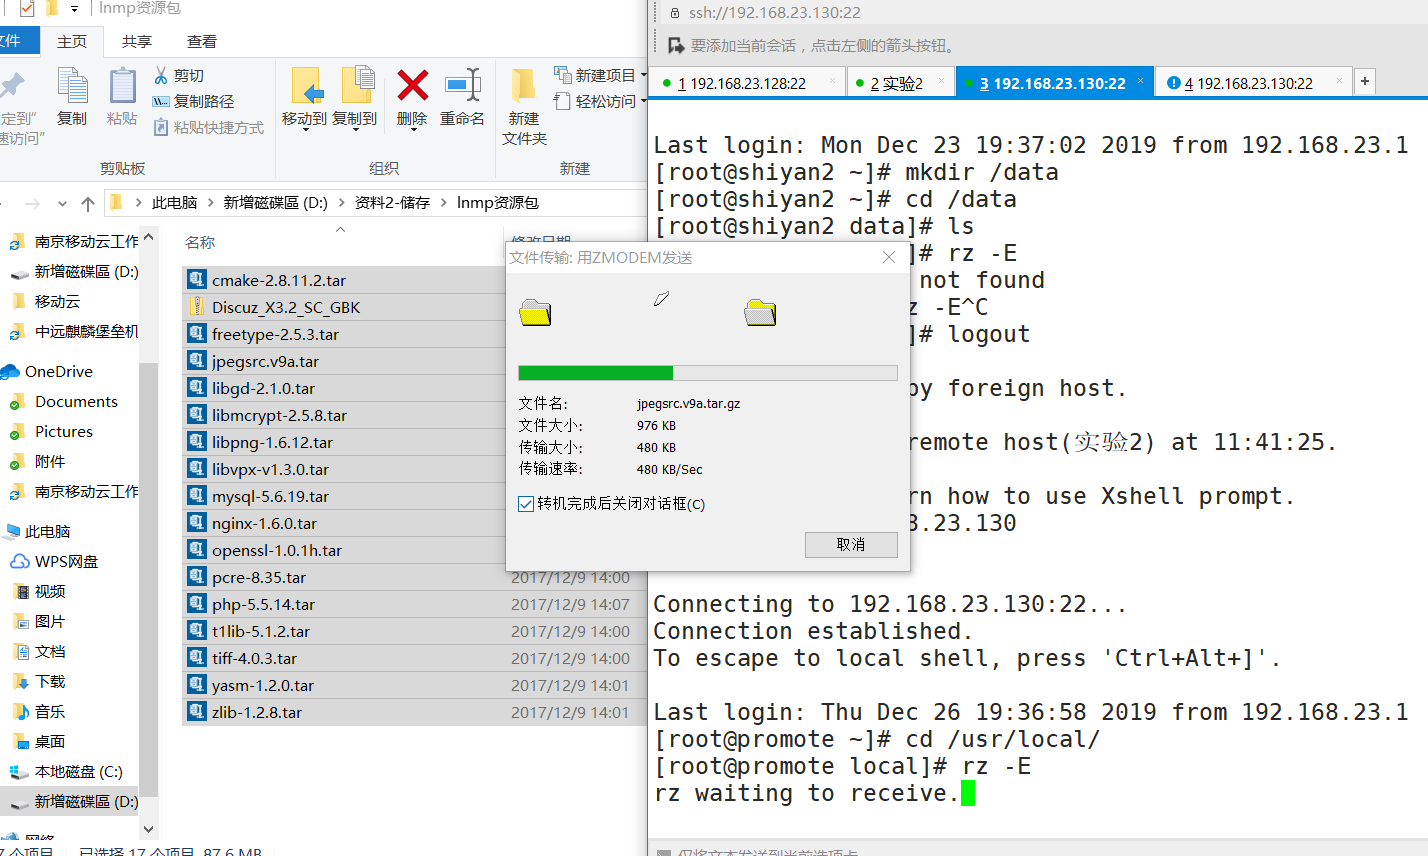The image size is (1428, 856).
Task: Switch to the 查看 ribbon tab
Action: click(202, 41)
